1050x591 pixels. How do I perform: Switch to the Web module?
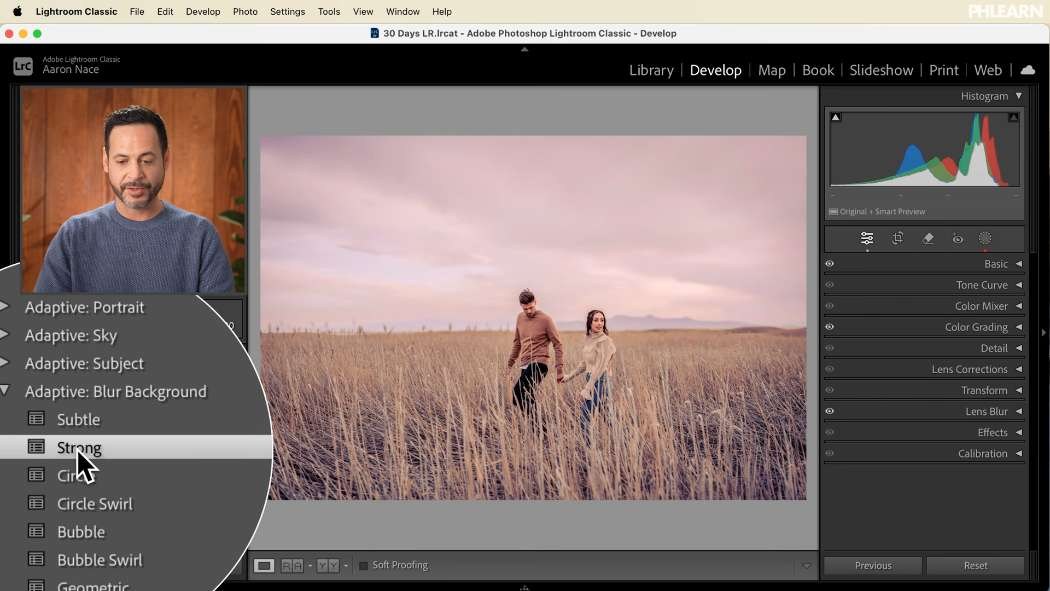click(988, 70)
